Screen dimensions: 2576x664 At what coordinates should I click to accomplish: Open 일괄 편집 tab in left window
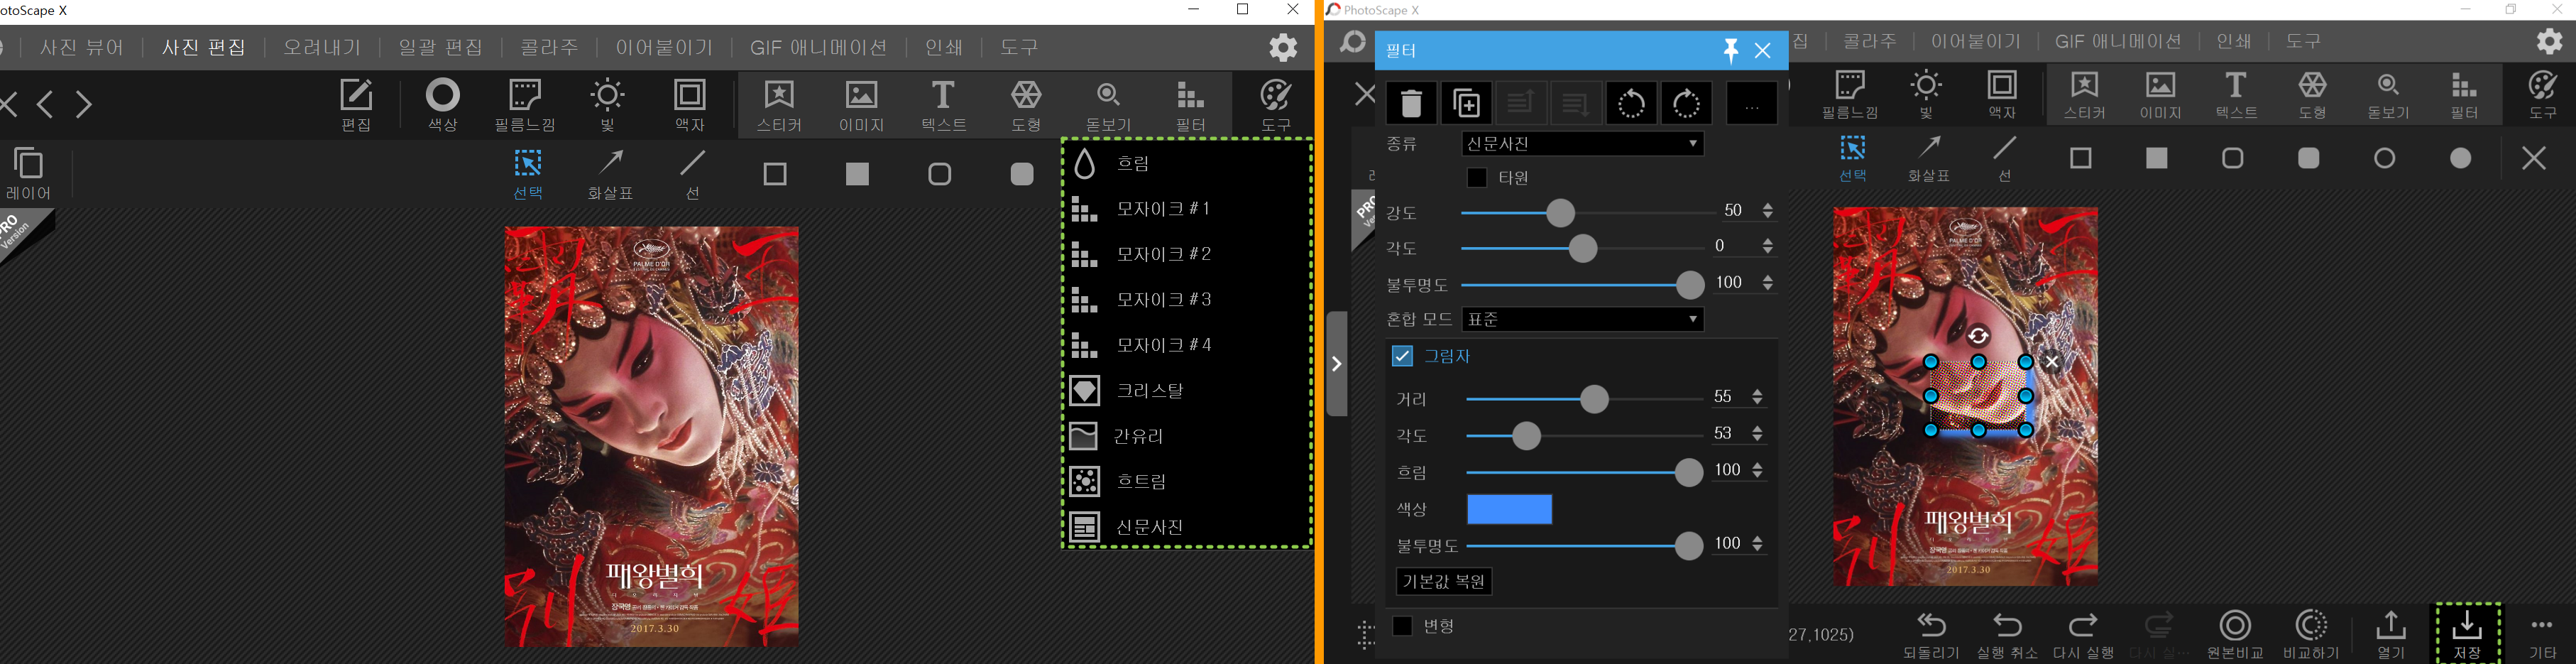coord(441,47)
